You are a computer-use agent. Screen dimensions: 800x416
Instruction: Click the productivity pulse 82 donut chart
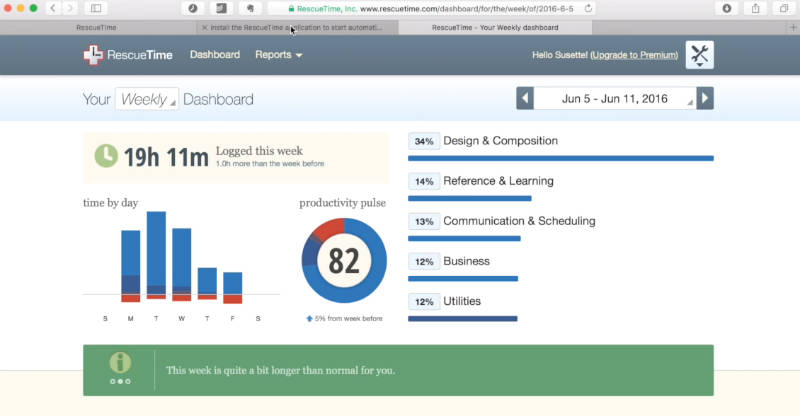[x=344, y=260]
